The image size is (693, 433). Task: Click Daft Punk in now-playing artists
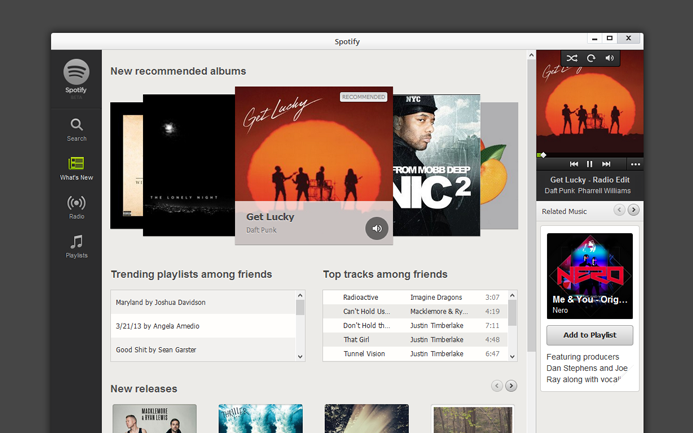[x=560, y=191]
